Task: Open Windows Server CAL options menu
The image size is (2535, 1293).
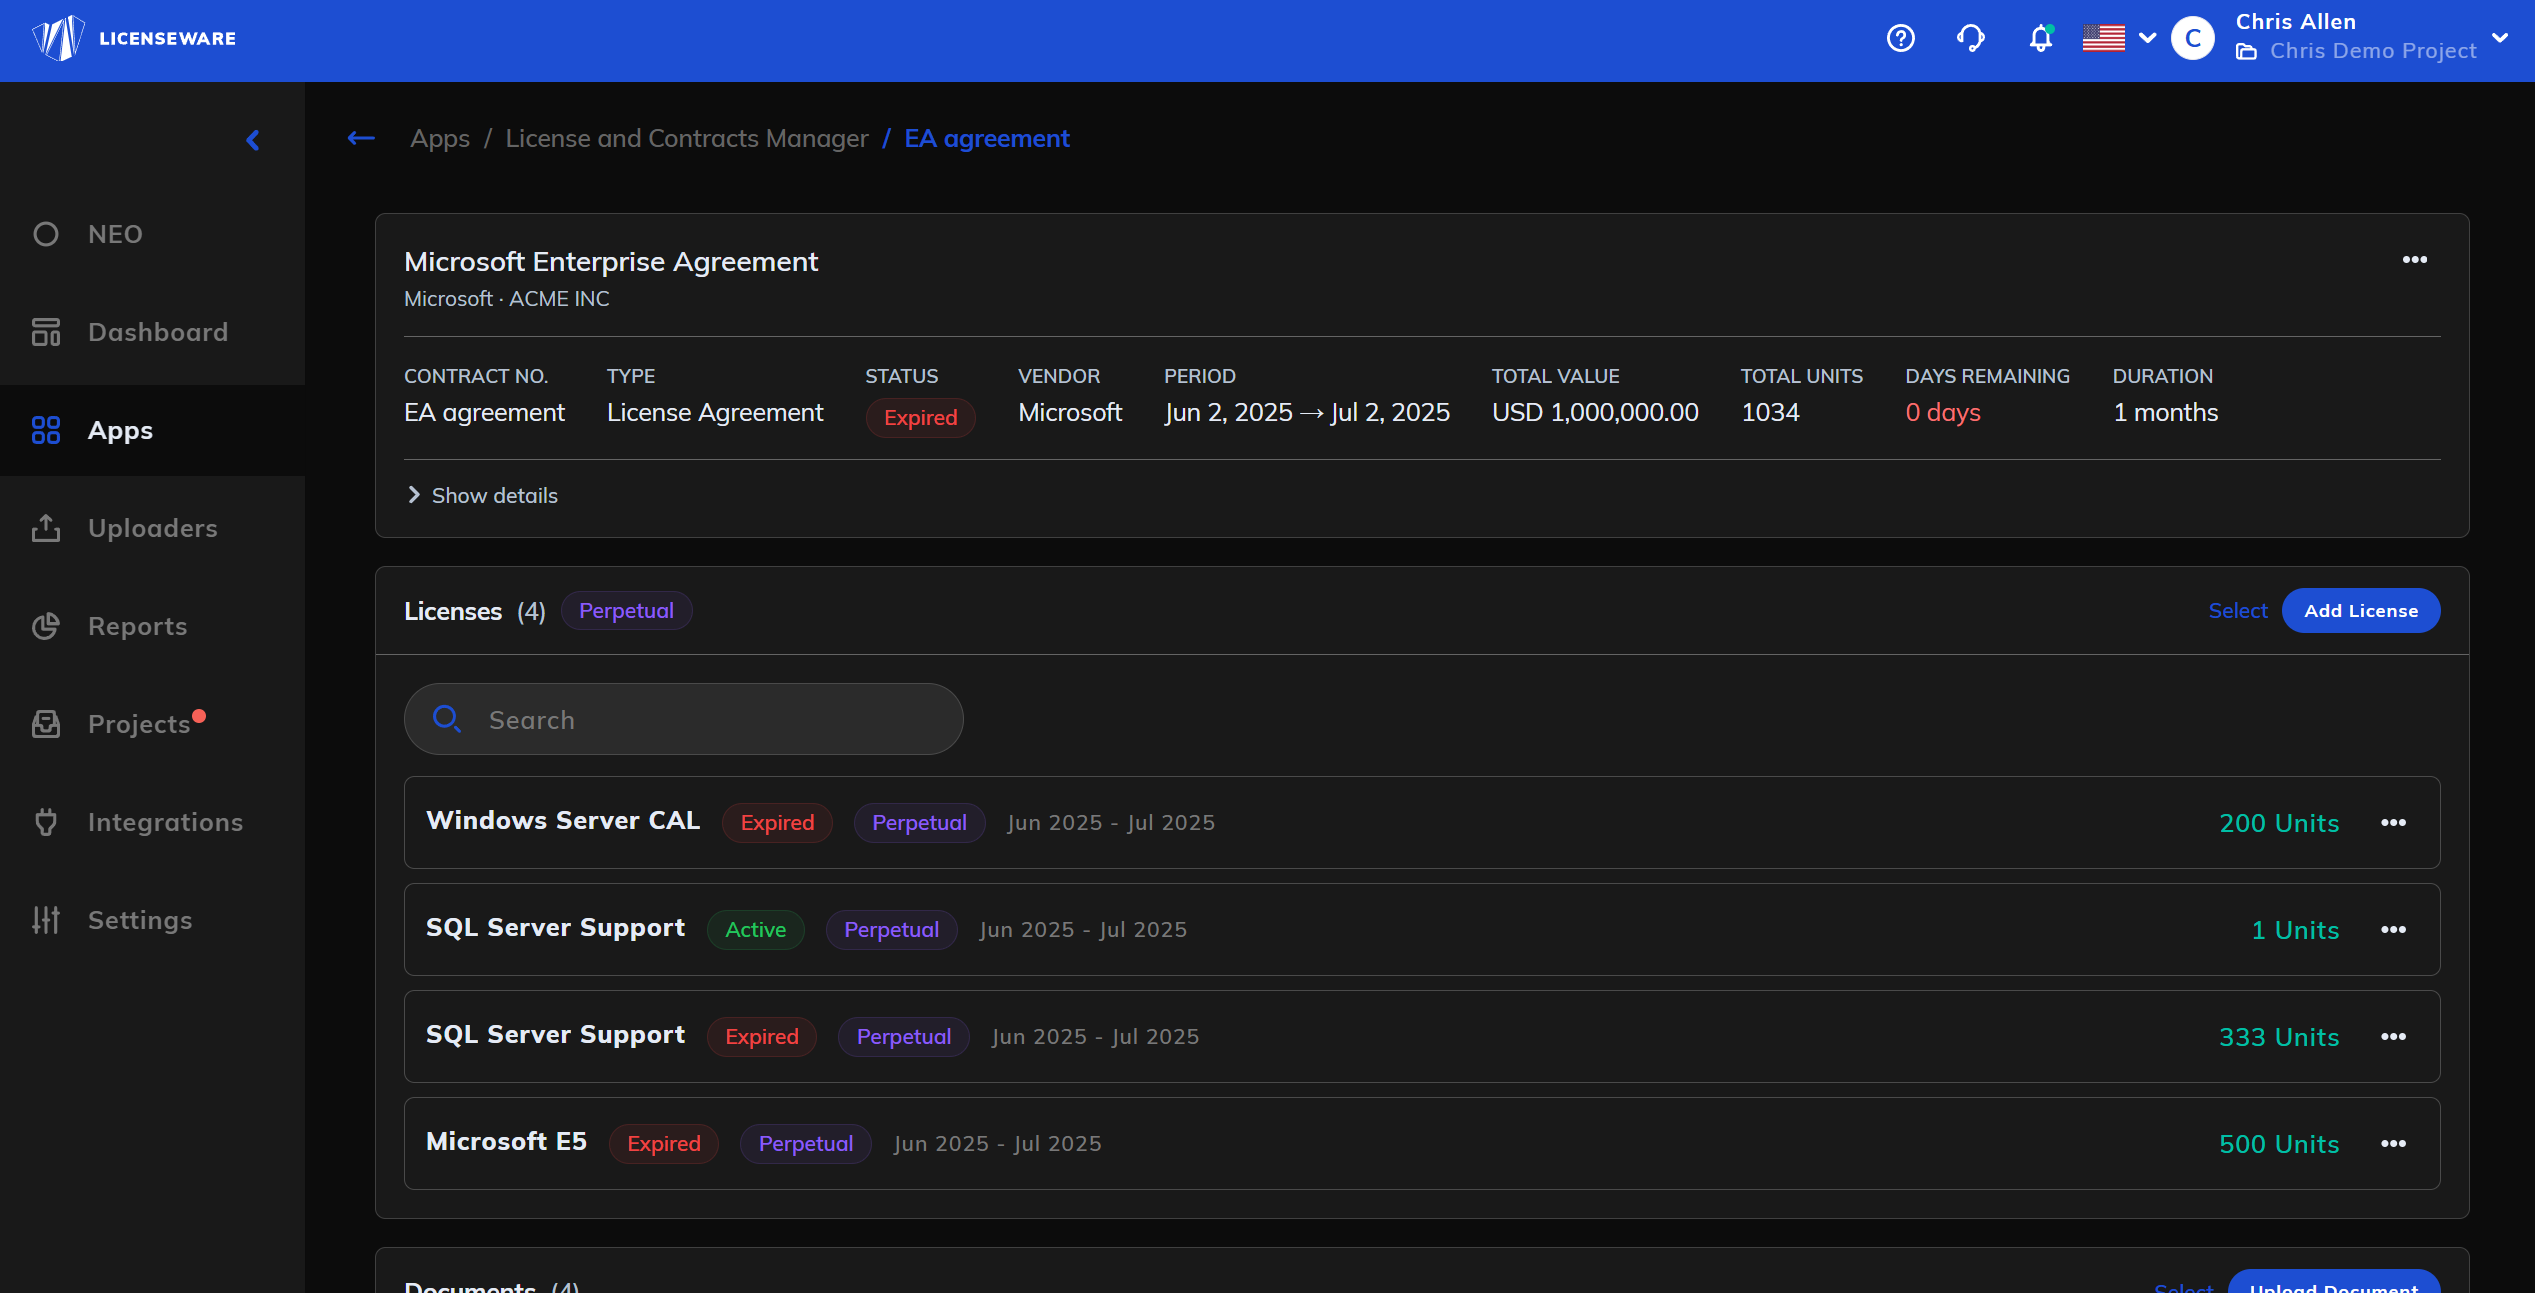Action: coord(2393,823)
